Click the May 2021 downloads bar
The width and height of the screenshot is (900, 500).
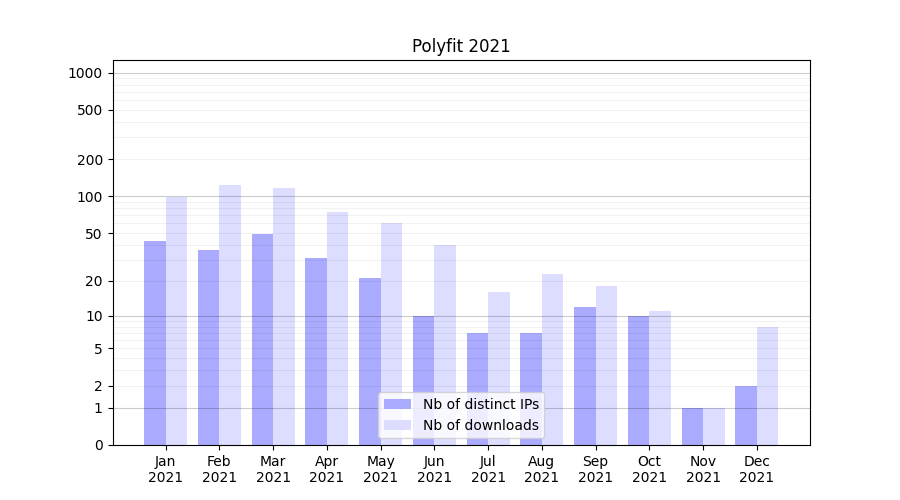(391, 334)
